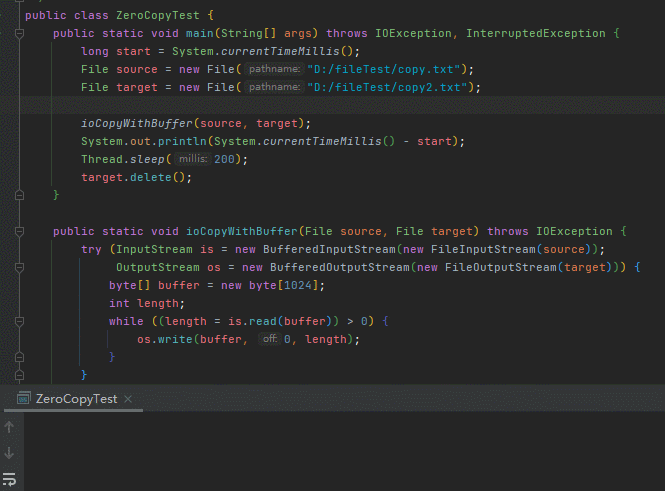Image resolution: width=665 pixels, height=491 pixels.
Task: Click the string "D:/fileTest/copy2.txt"
Action: pos(387,87)
